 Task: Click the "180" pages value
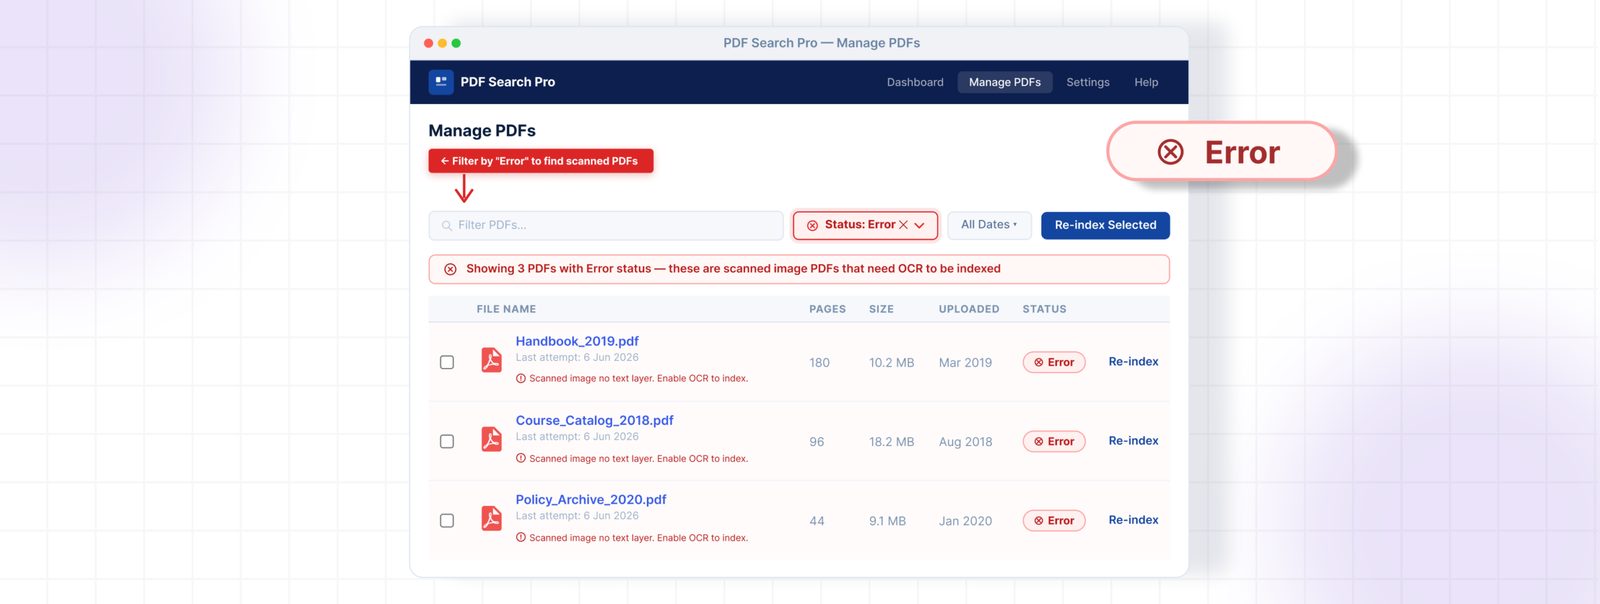[x=819, y=363]
